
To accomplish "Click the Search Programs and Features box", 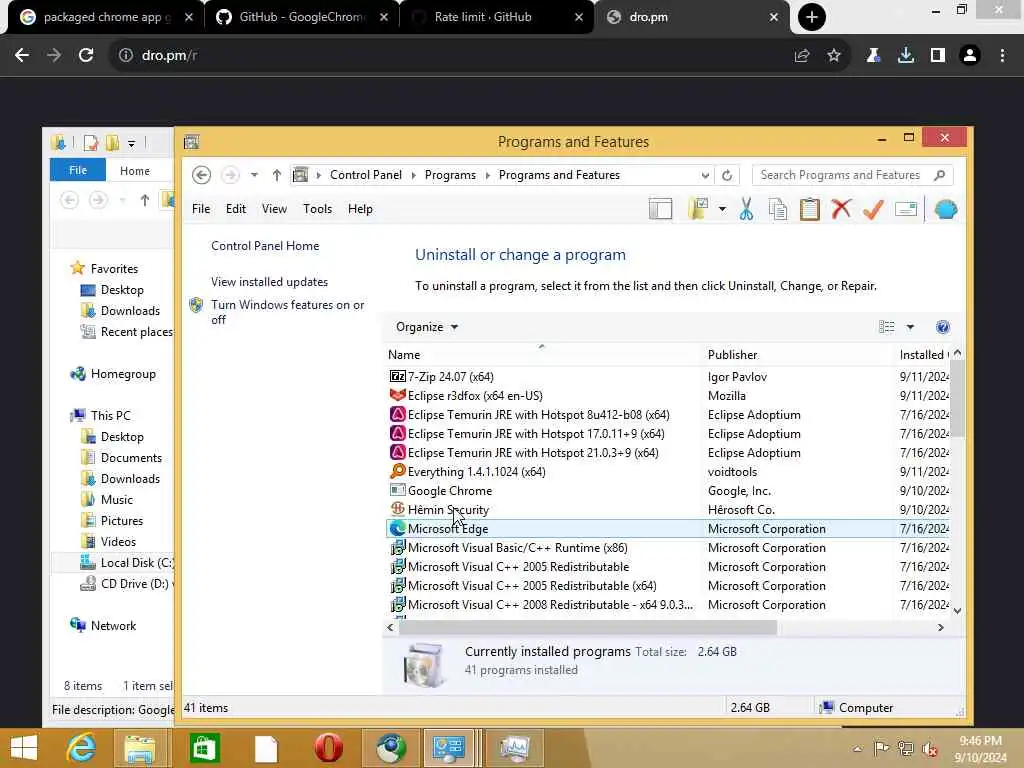I will 852,175.
